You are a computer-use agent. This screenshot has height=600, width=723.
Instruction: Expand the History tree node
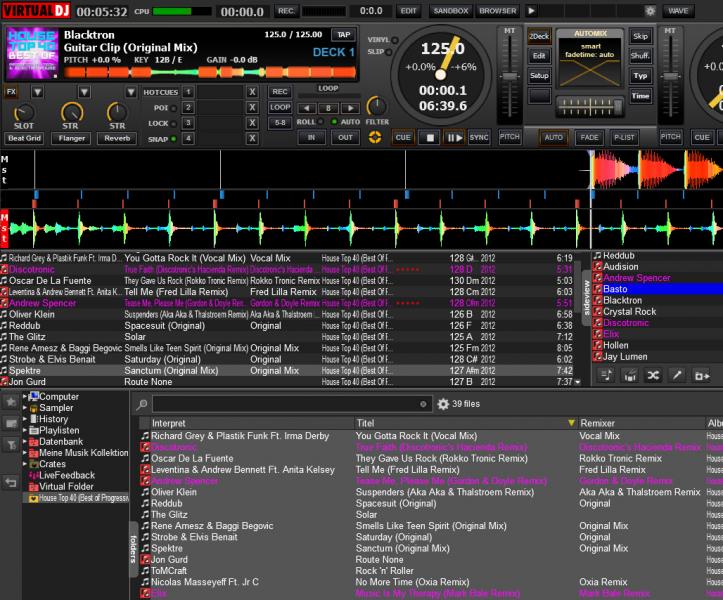(24, 419)
